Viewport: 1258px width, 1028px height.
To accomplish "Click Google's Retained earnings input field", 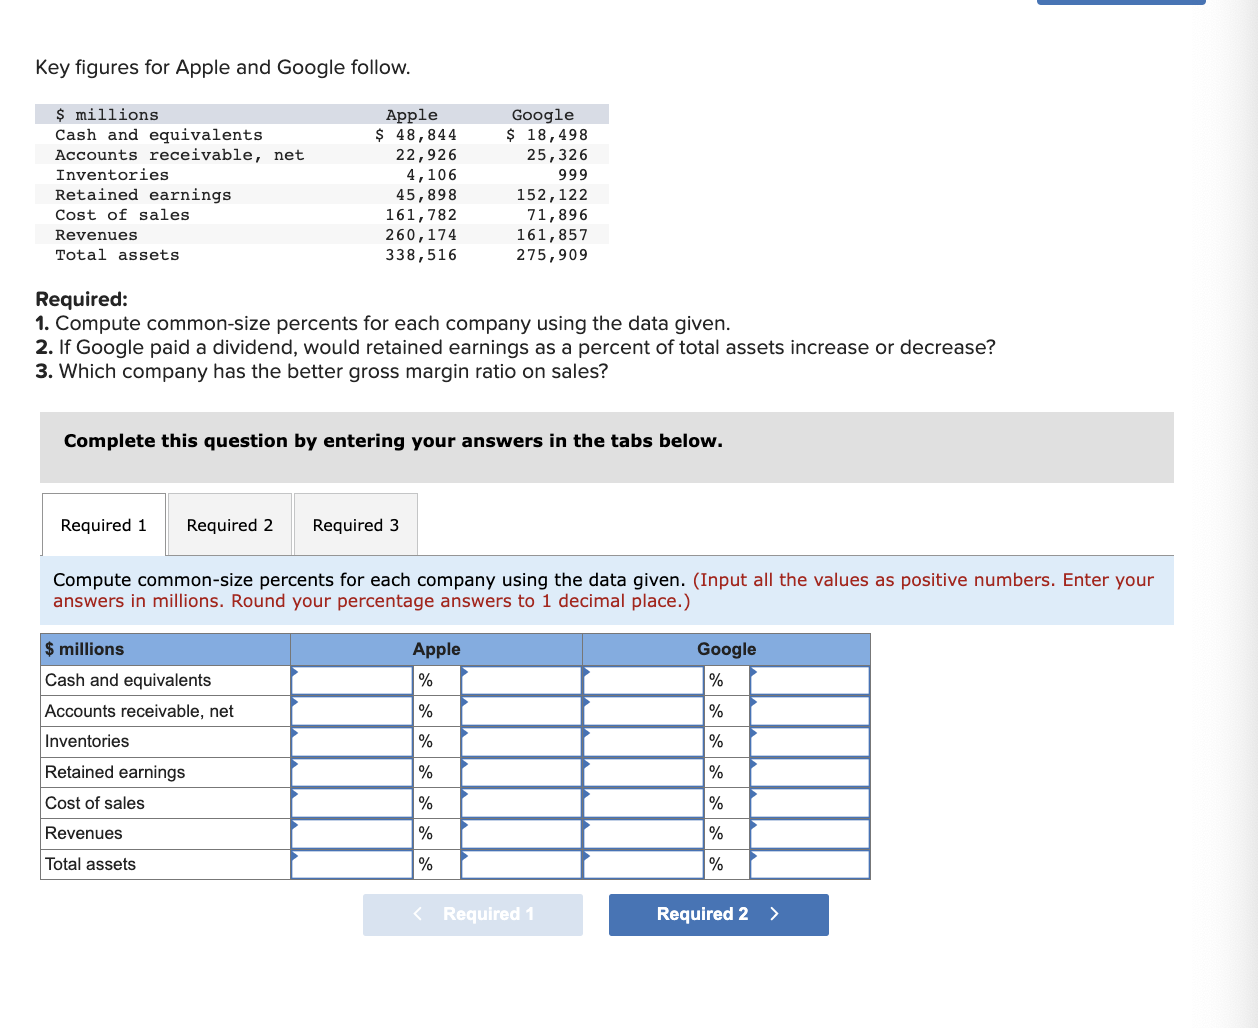I will tap(641, 772).
